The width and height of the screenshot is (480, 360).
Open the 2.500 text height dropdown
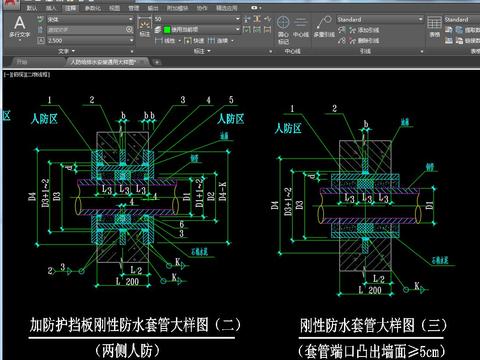tap(131, 41)
